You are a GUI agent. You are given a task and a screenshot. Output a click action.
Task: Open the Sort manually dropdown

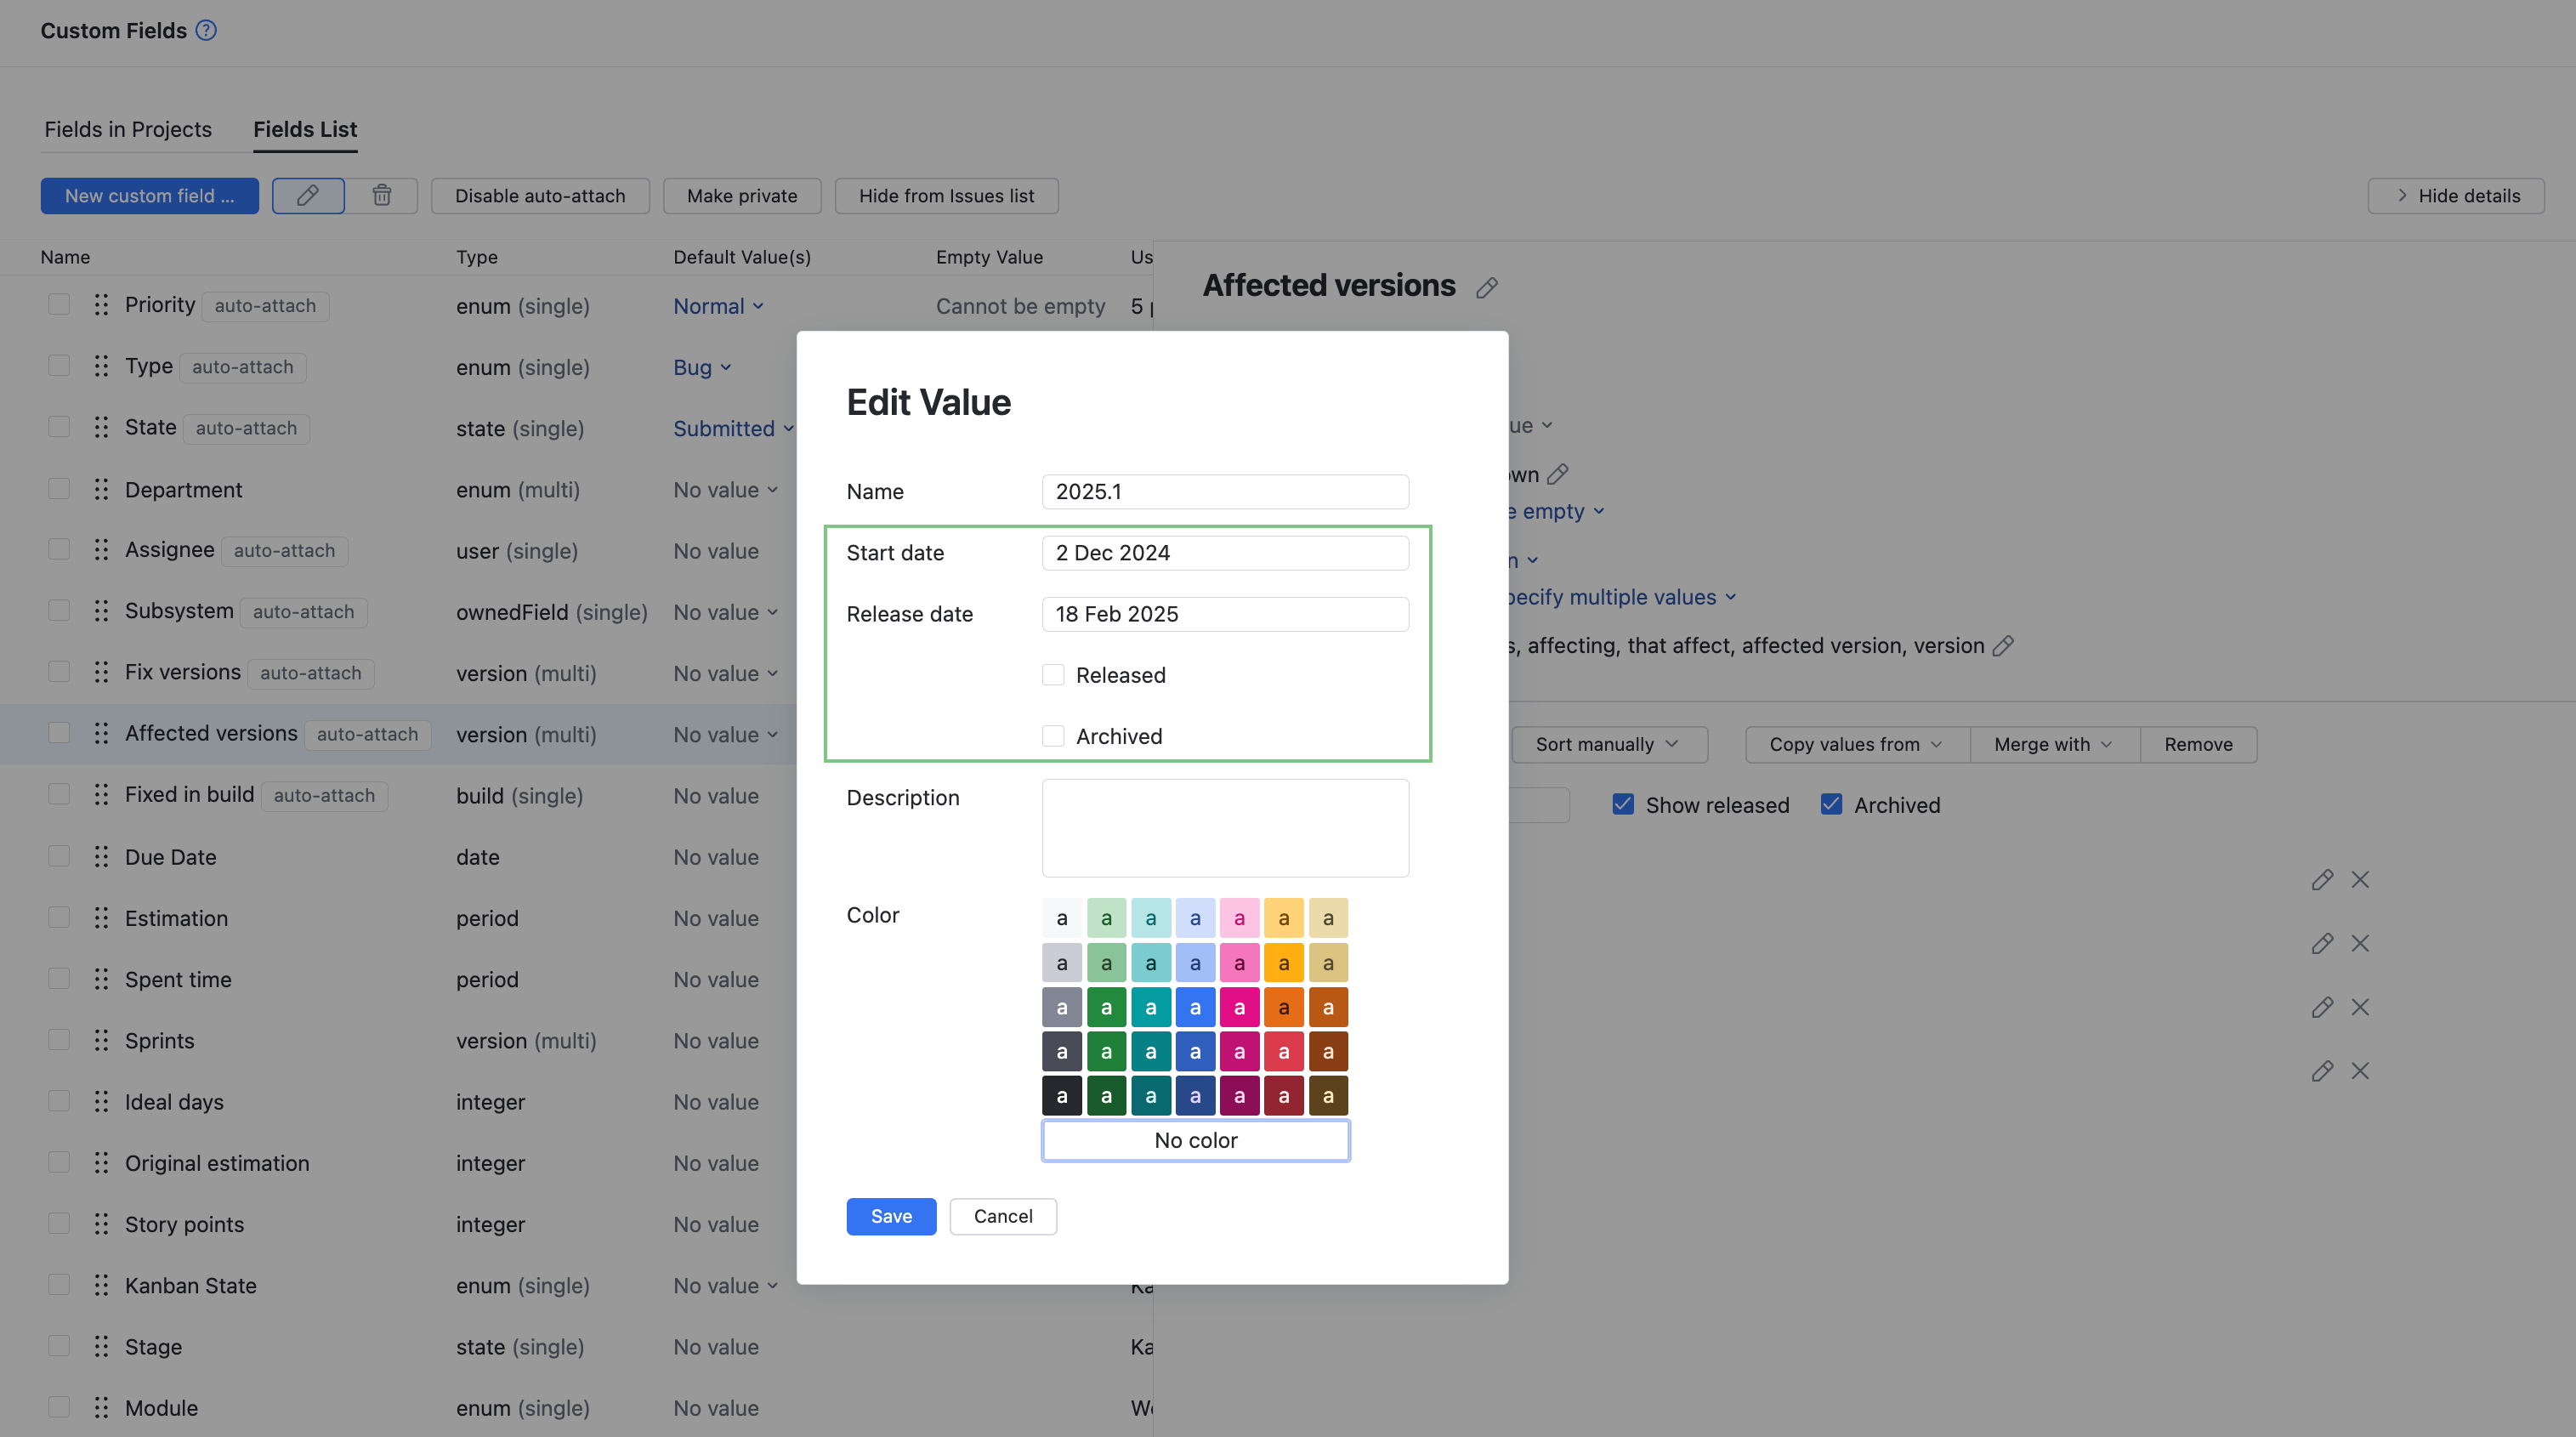pos(1608,744)
